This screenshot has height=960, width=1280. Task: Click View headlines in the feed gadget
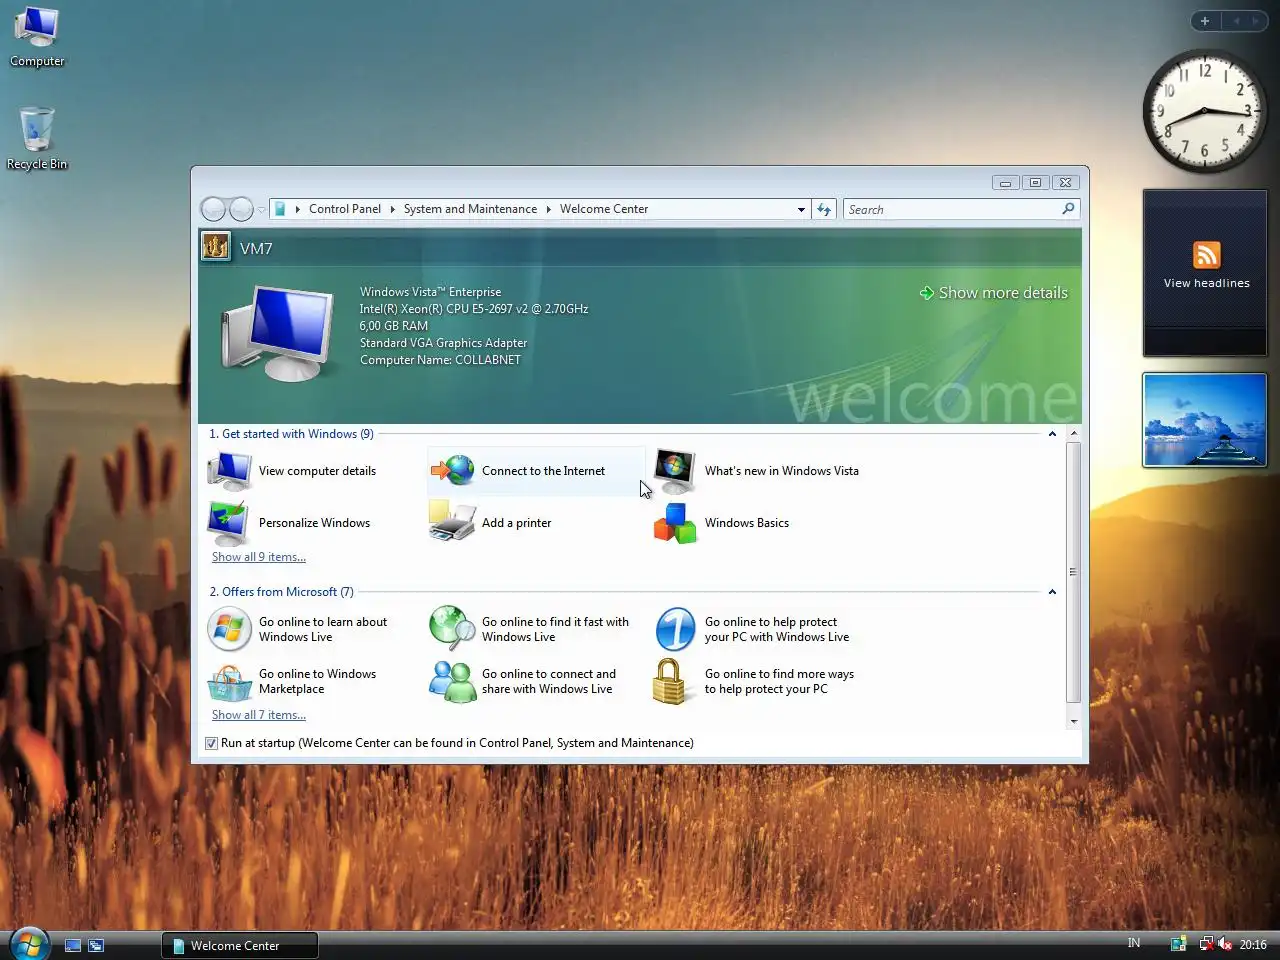(x=1206, y=283)
